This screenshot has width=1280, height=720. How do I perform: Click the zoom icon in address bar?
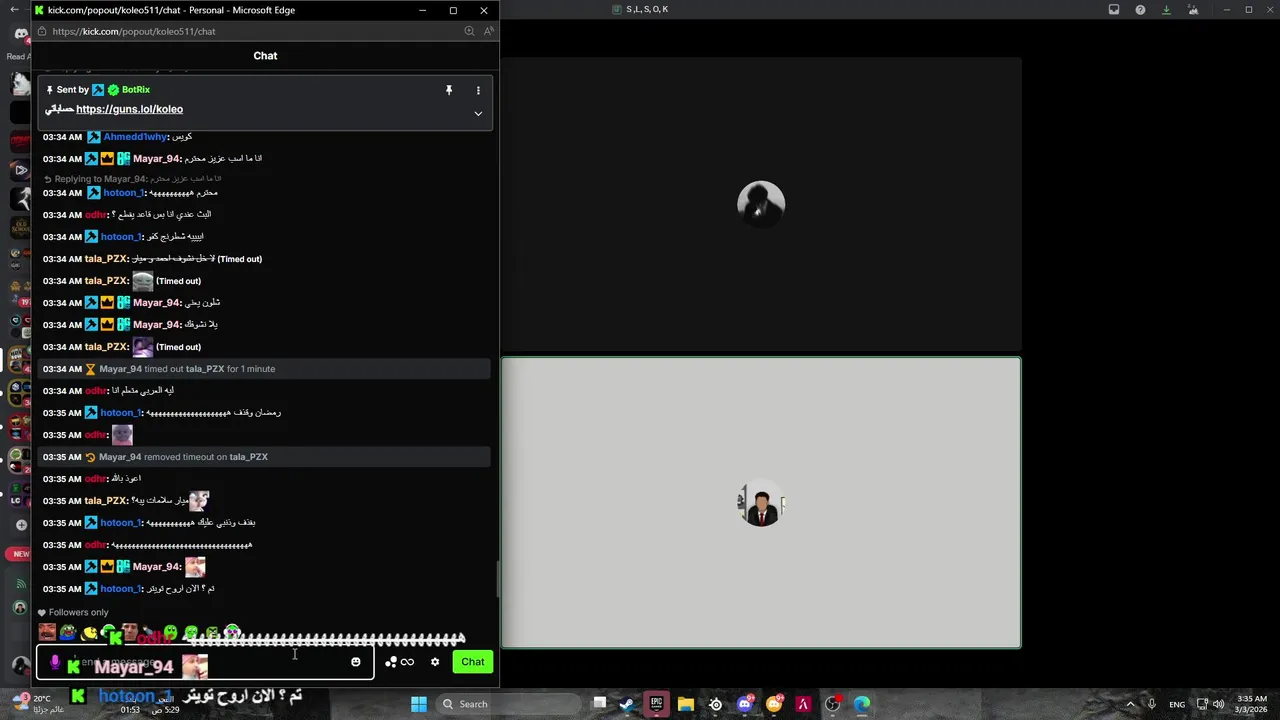[x=469, y=31]
